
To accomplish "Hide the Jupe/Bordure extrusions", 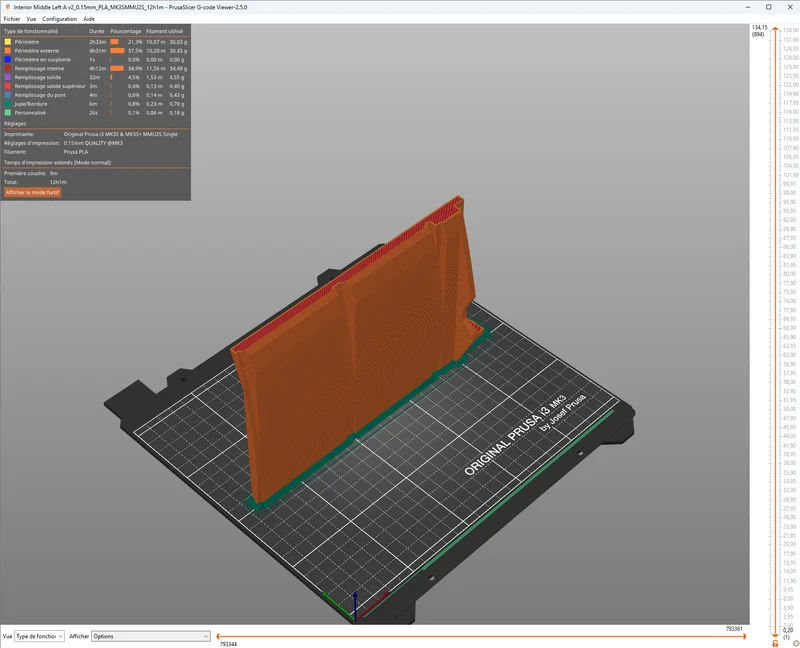I will pyautogui.click(x=95, y=104).
